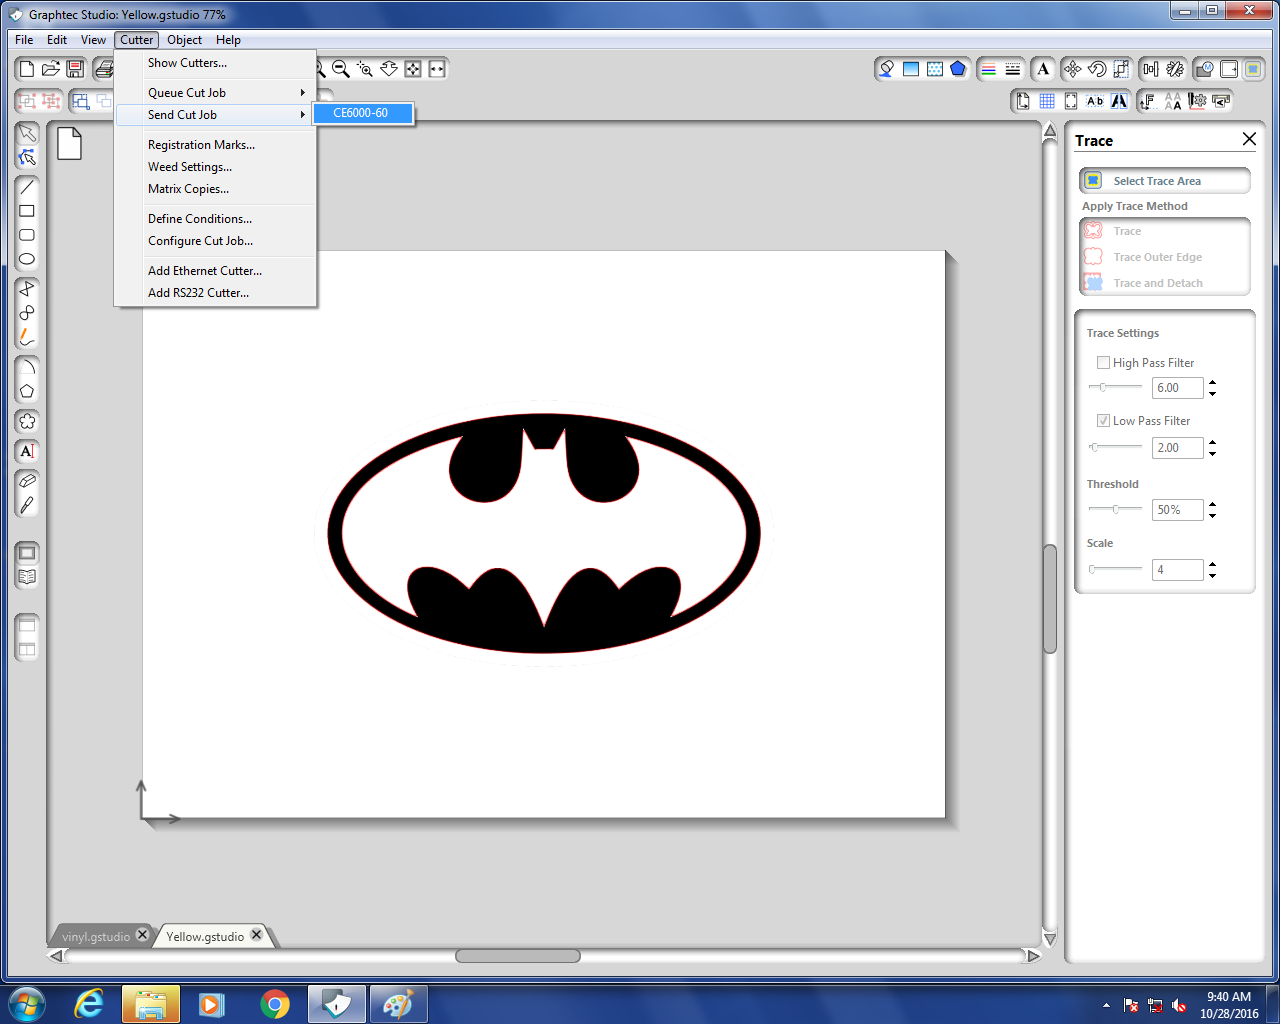Screen dimensions: 1280x1024
Task: Close the Yellow.gstudio tab
Action: coord(257,935)
